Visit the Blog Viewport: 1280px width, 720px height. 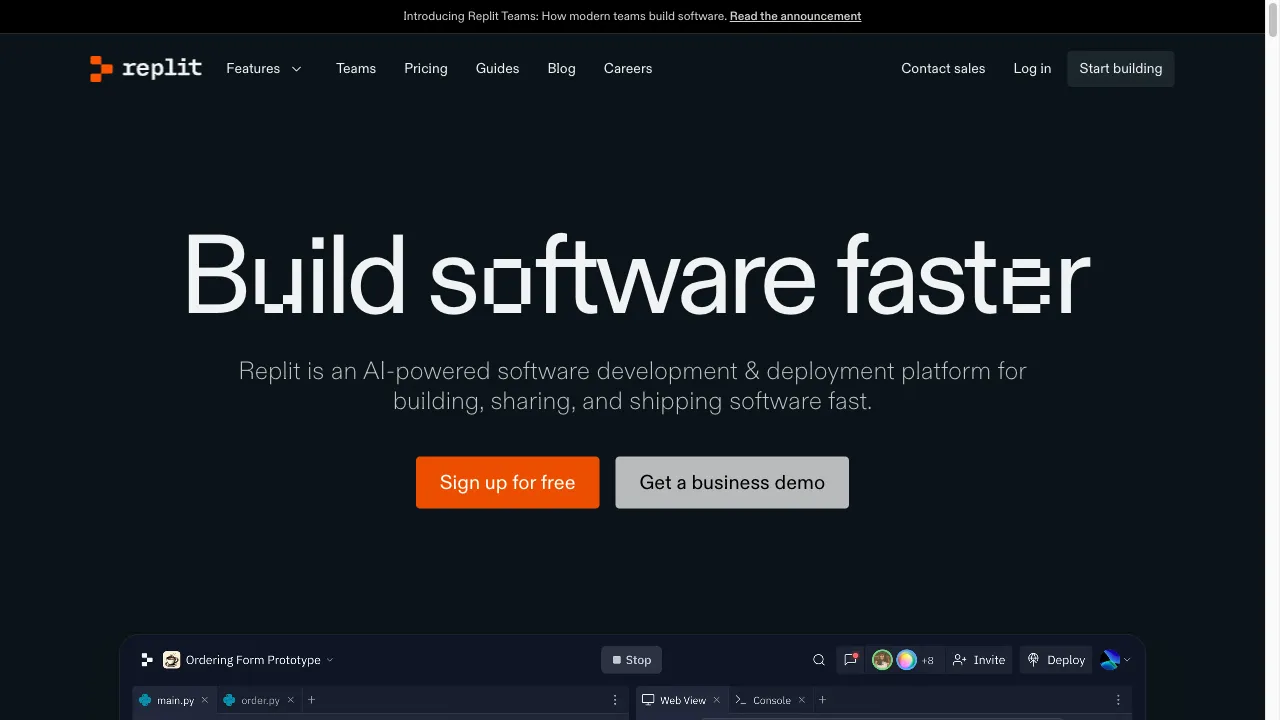coord(561,68)
